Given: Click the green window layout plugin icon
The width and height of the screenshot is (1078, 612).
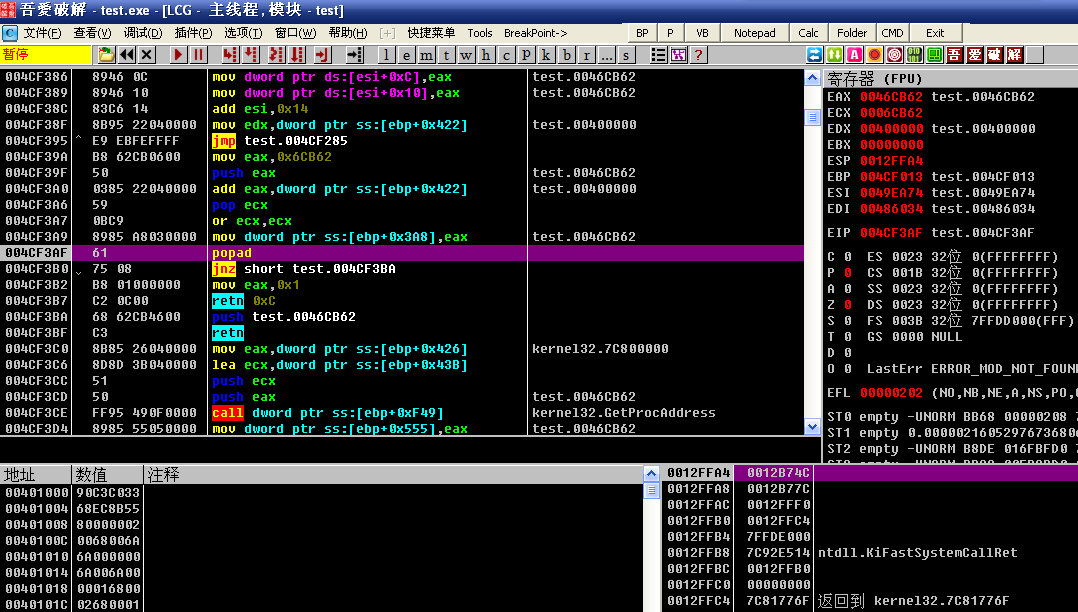Looking at the screenshot, I should coord(934,55).
